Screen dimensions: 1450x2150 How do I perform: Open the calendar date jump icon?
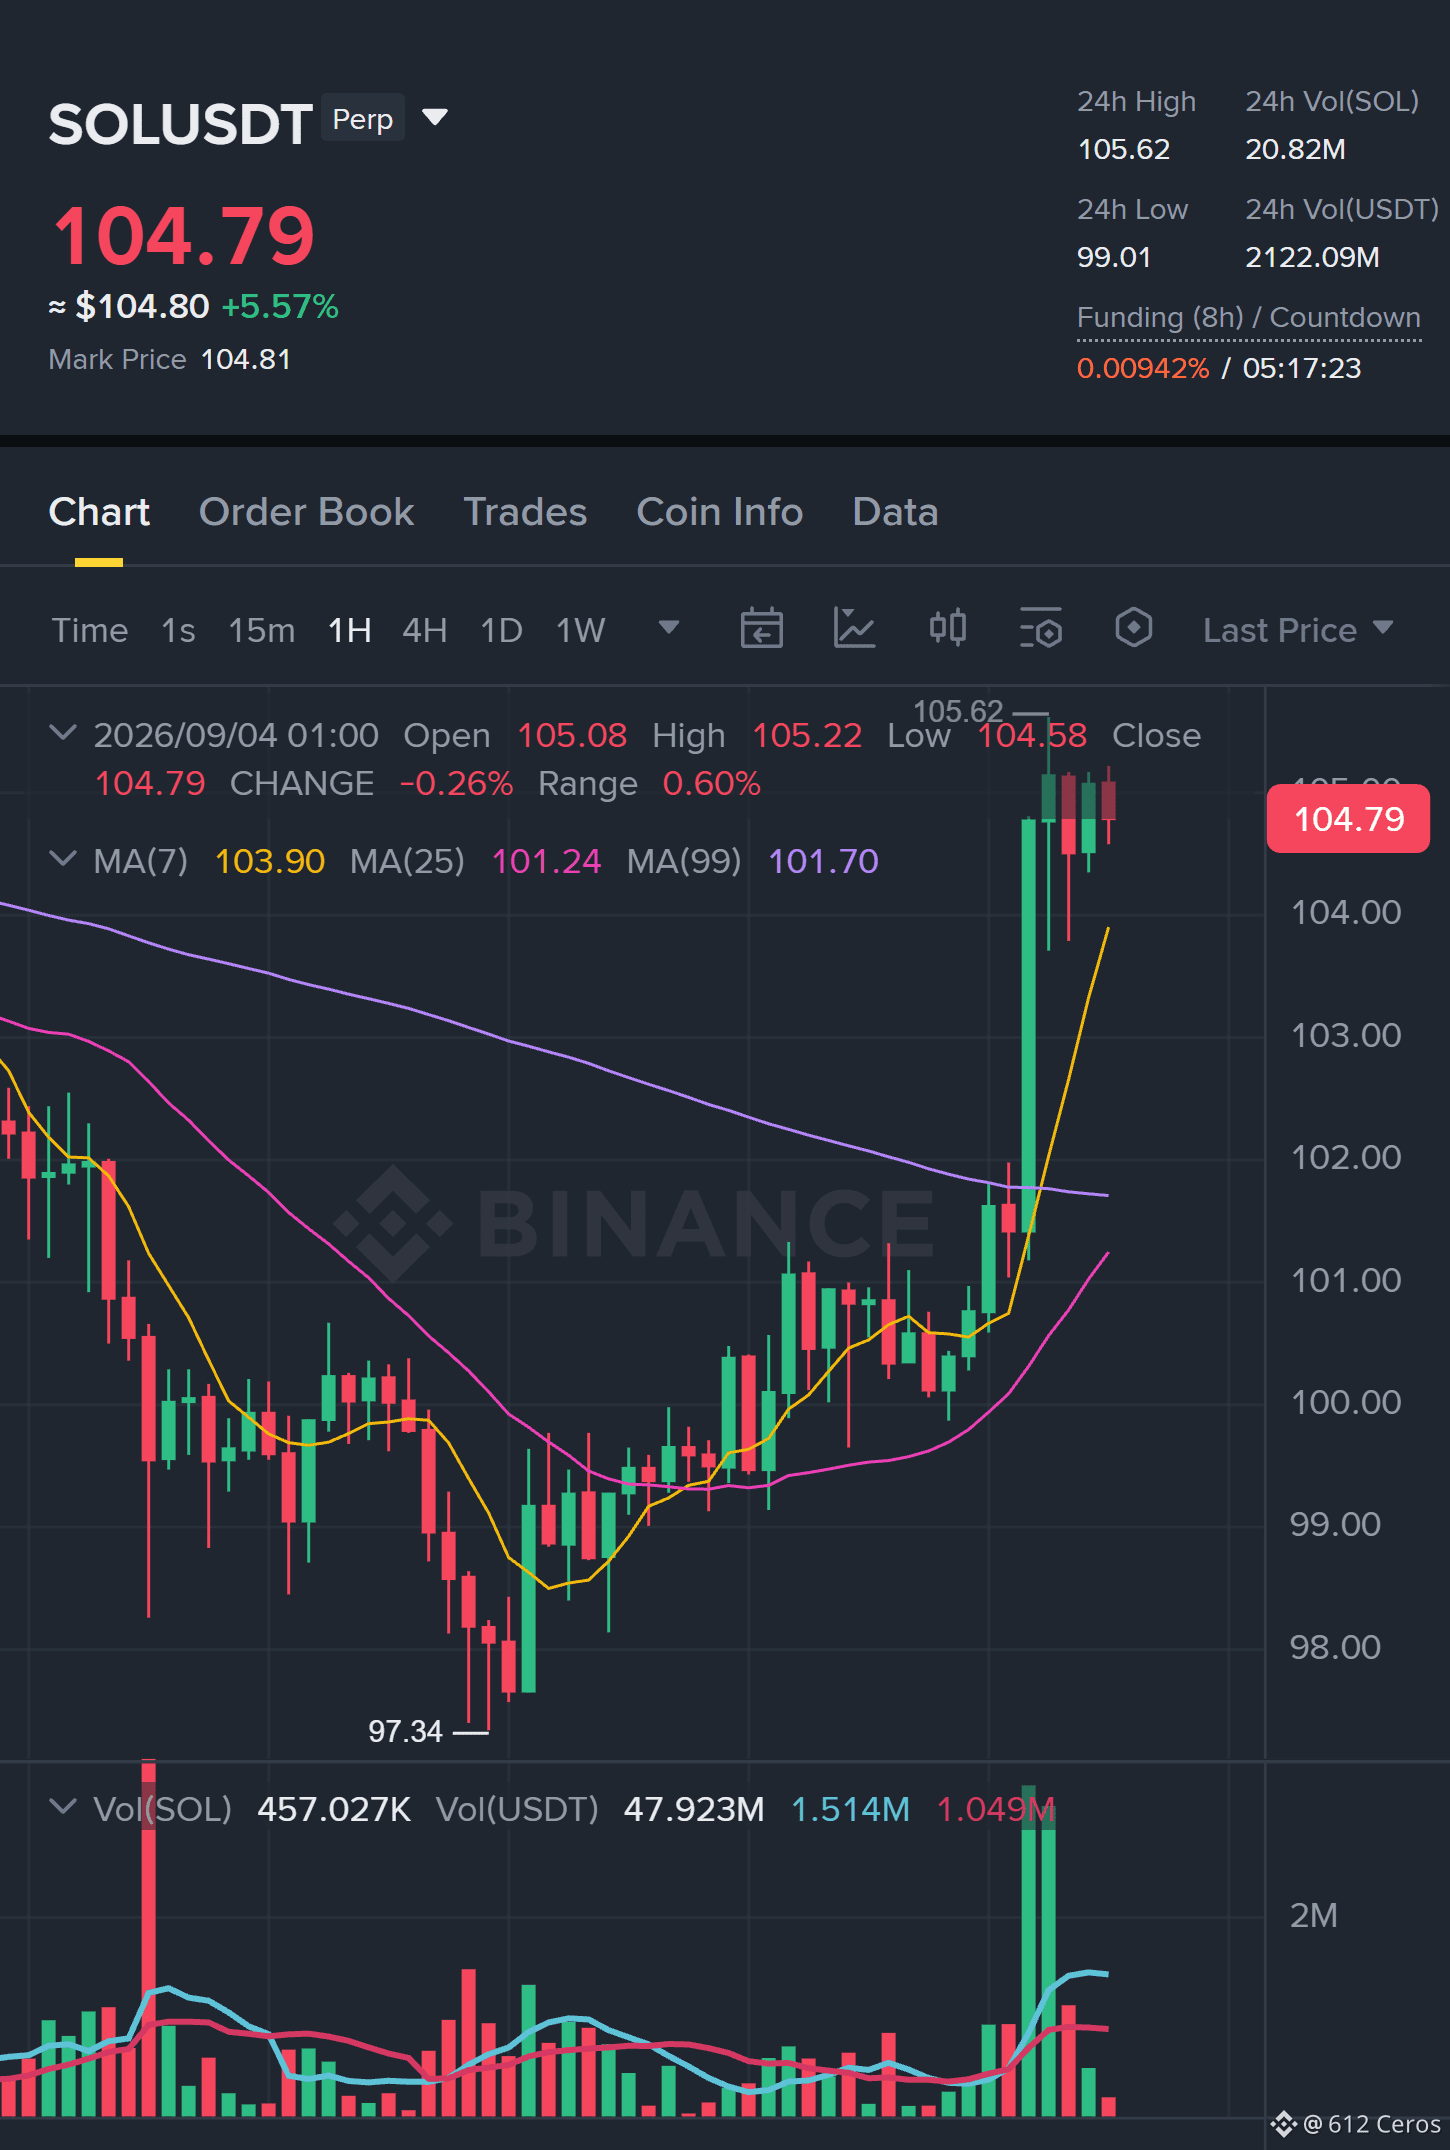[x=761, y=629]
